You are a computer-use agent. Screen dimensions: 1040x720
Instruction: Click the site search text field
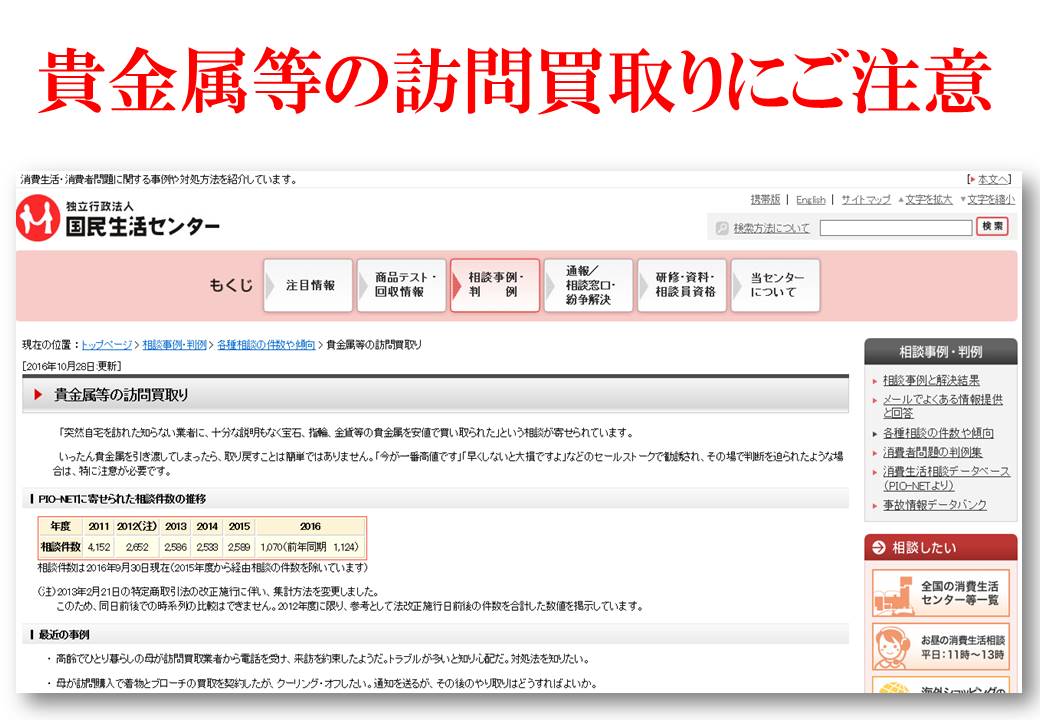895,228
